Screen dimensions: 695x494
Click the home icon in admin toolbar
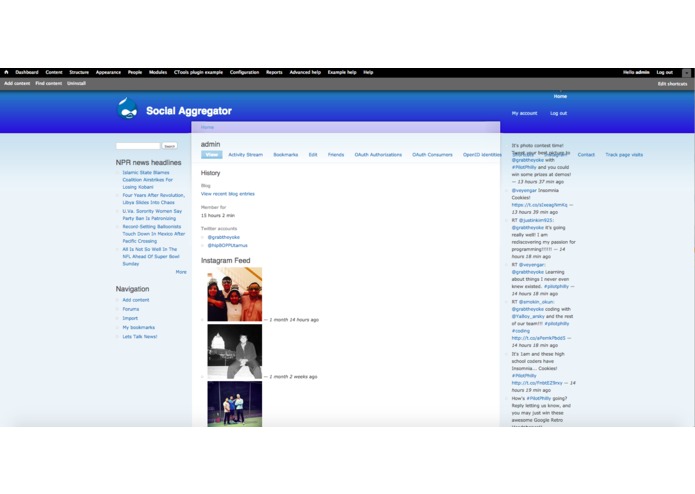tap(6, 72)
